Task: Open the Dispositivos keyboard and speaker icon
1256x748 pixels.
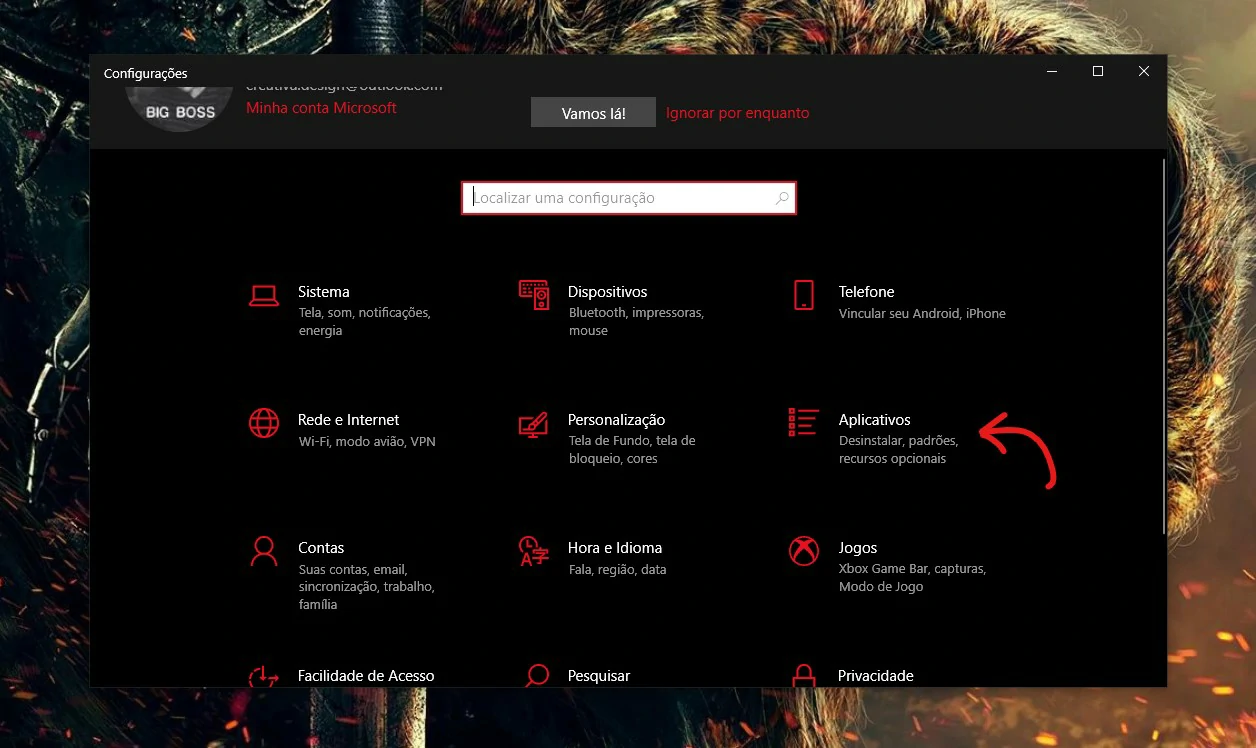Action: [x=534, y=295]
